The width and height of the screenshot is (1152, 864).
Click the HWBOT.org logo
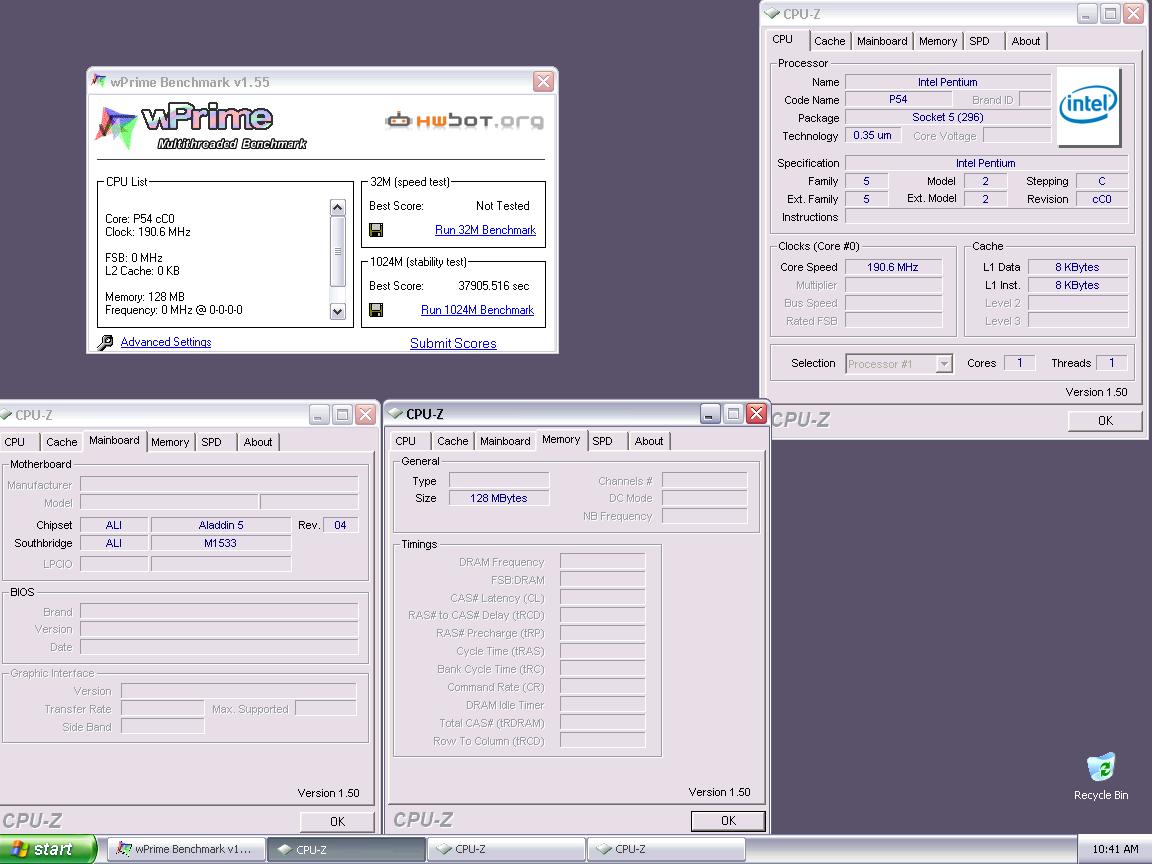coord(465,120)
